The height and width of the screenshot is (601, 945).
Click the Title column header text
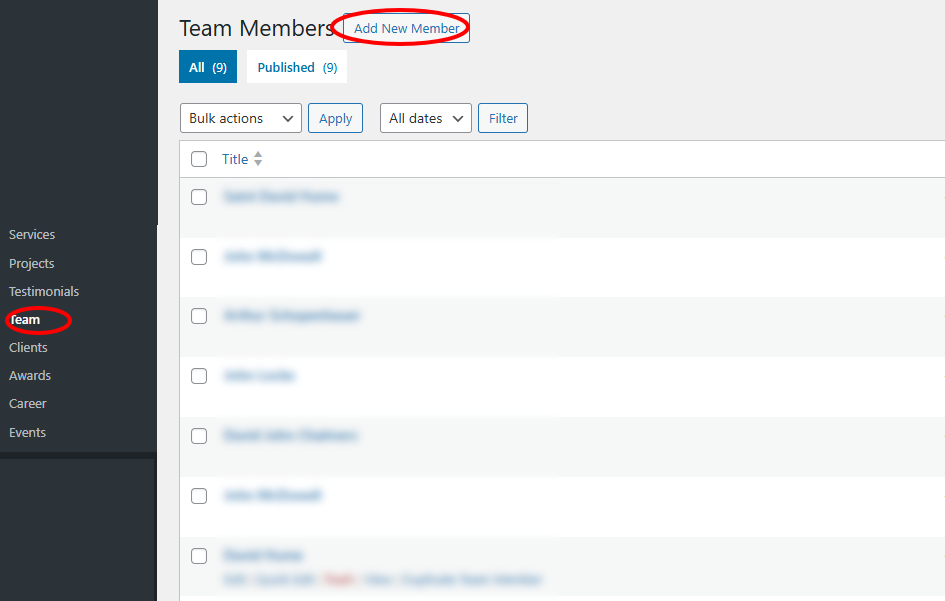tap(235, 159)
